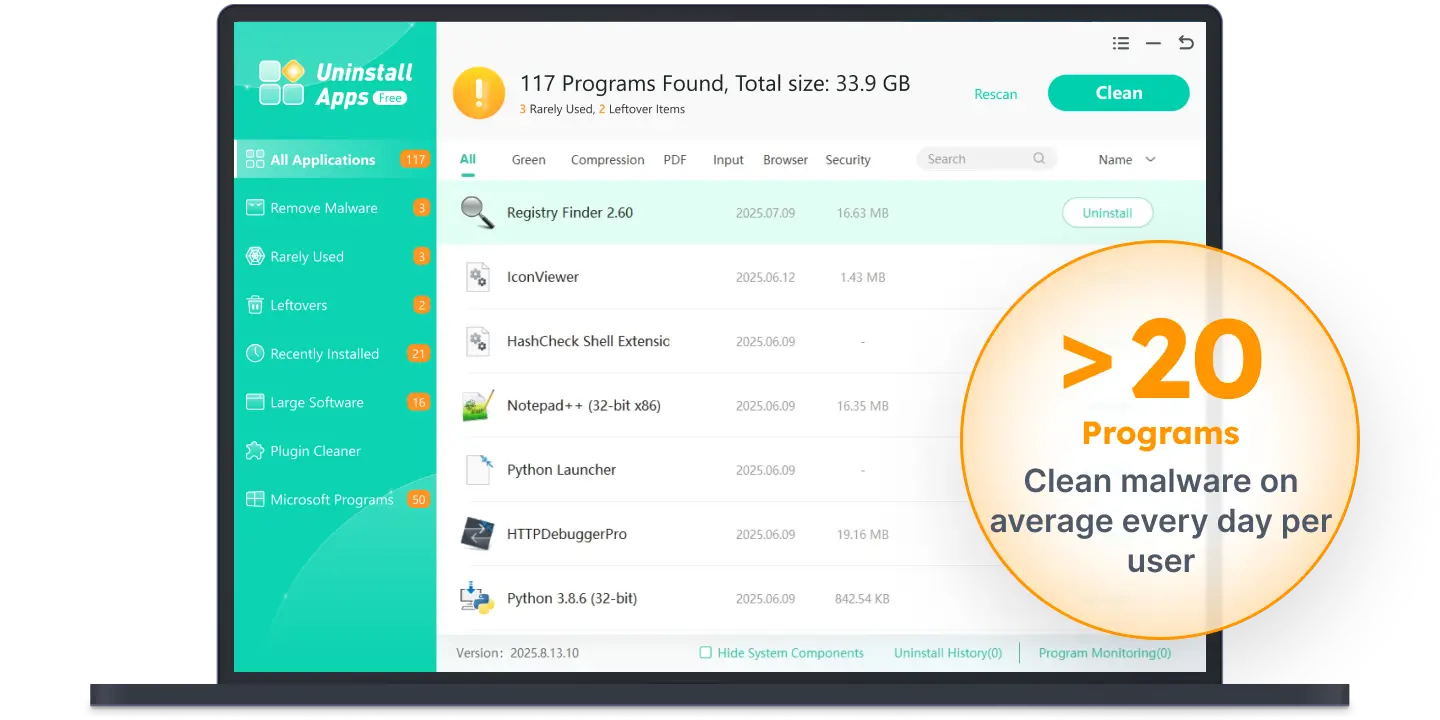
Task: Click the 2025.06.12 date value
Action: point(765,277)
